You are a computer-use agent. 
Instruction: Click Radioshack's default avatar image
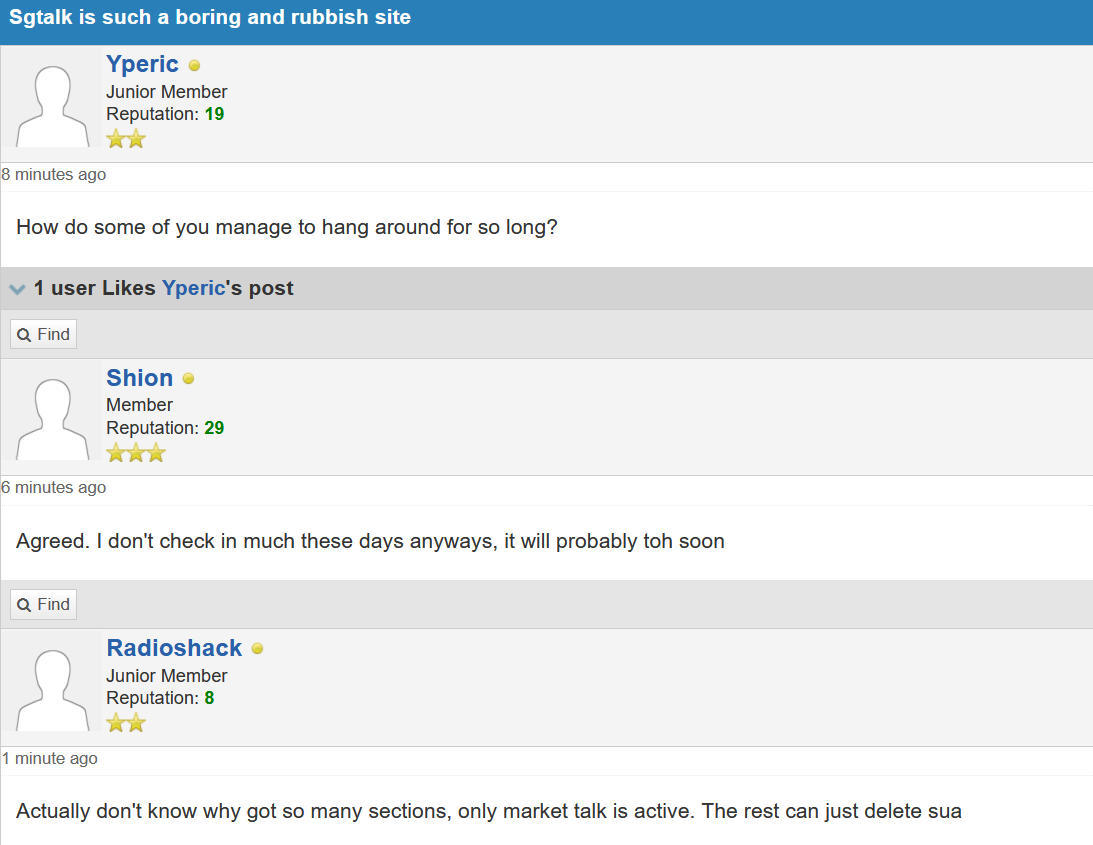(x=51, y=688)
